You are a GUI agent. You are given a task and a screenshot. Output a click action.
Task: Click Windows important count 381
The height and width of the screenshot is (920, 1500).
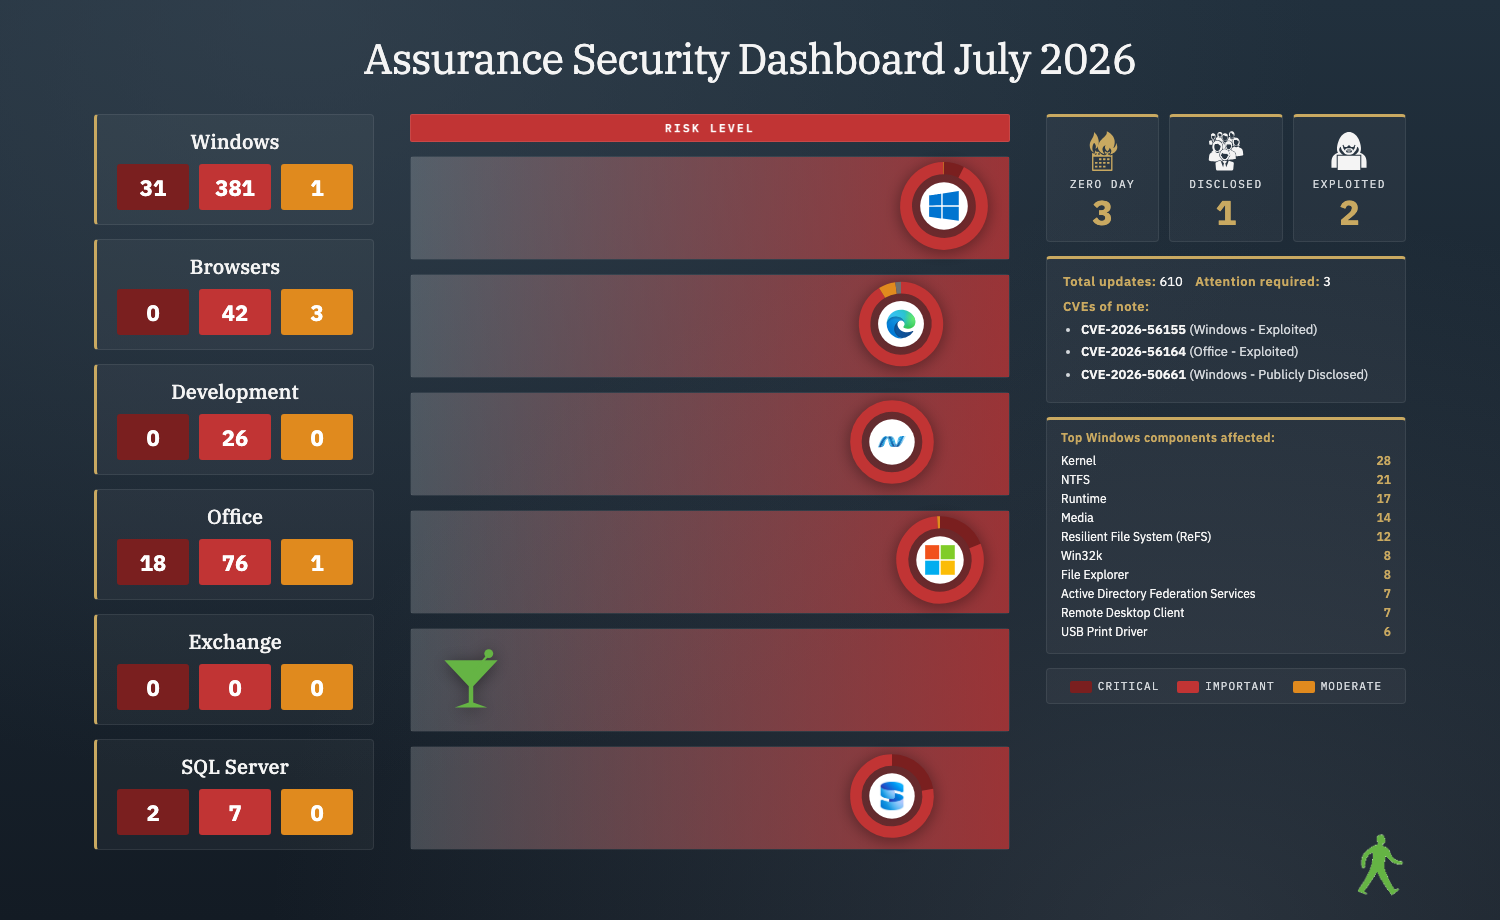tap(235, 187)
